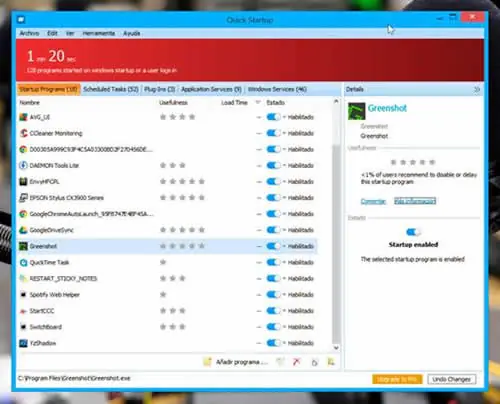Toggle the Spotify Web Helper switch
This screenshot has width=500, height=404.
pyautogui.click(x=273, y=295)
